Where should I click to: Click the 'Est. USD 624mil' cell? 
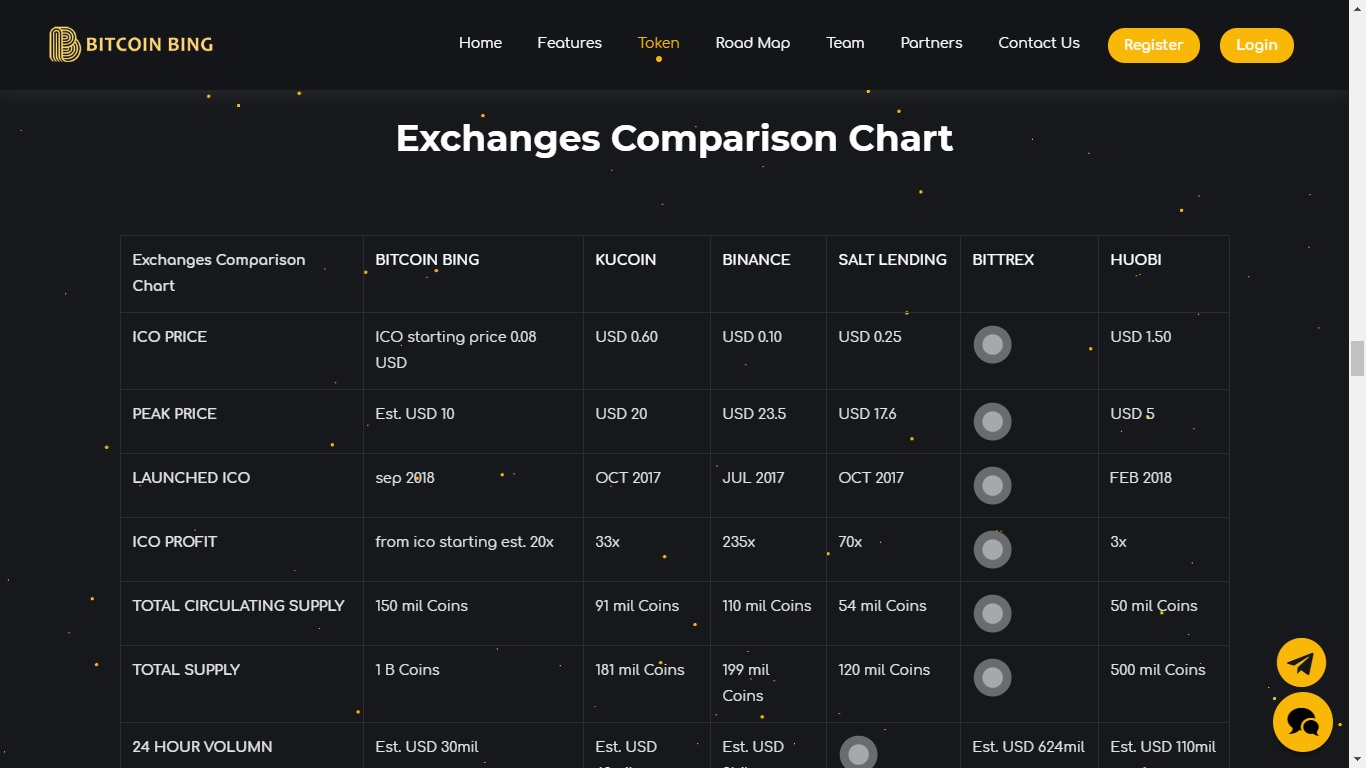click(x=1028, y=747)
